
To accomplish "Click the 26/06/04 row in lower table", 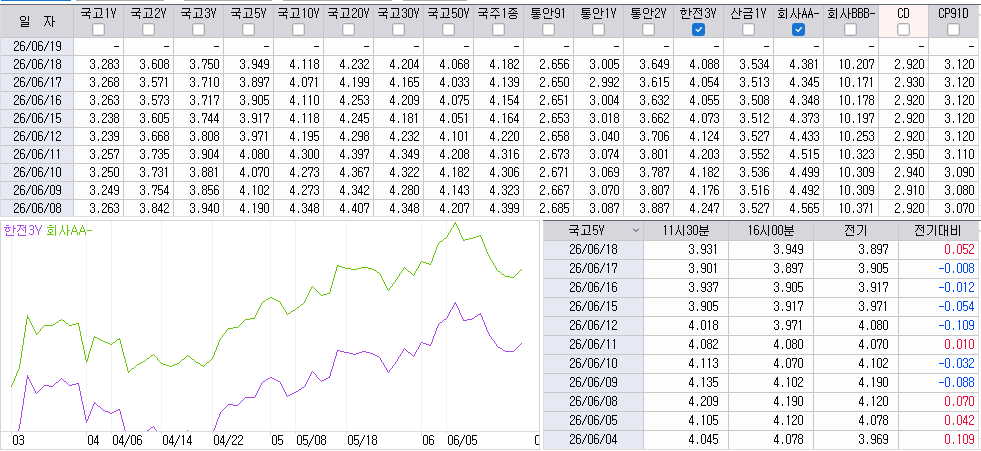I will pos(761,440).
